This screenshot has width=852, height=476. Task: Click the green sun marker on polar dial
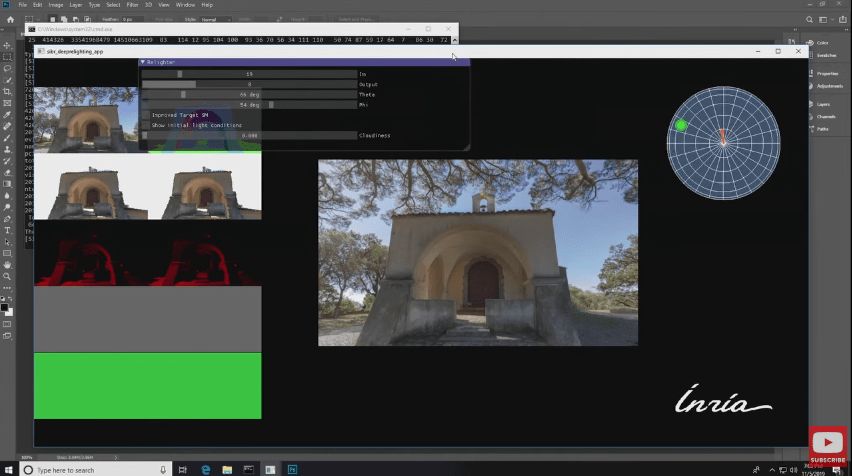pyautogui.click(x=681, y=125)
